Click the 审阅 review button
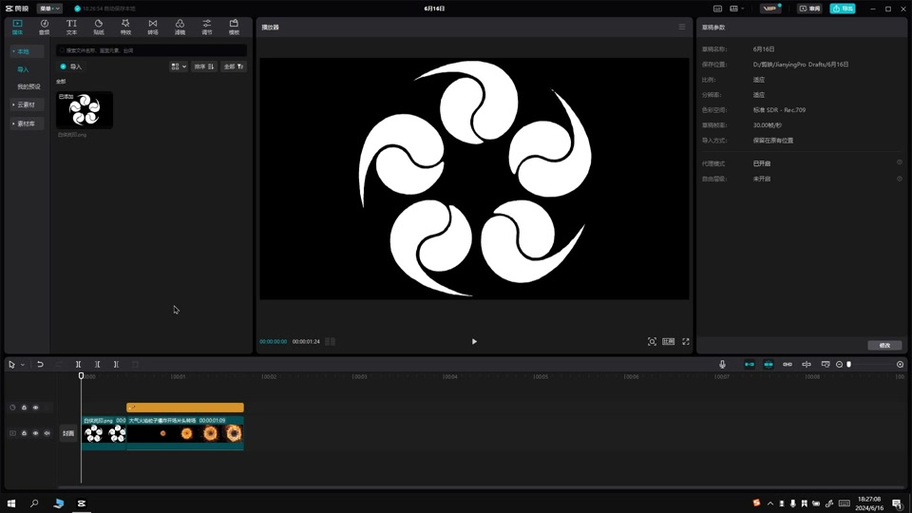This screenshot has width=912, height=513. coord(810,9)
